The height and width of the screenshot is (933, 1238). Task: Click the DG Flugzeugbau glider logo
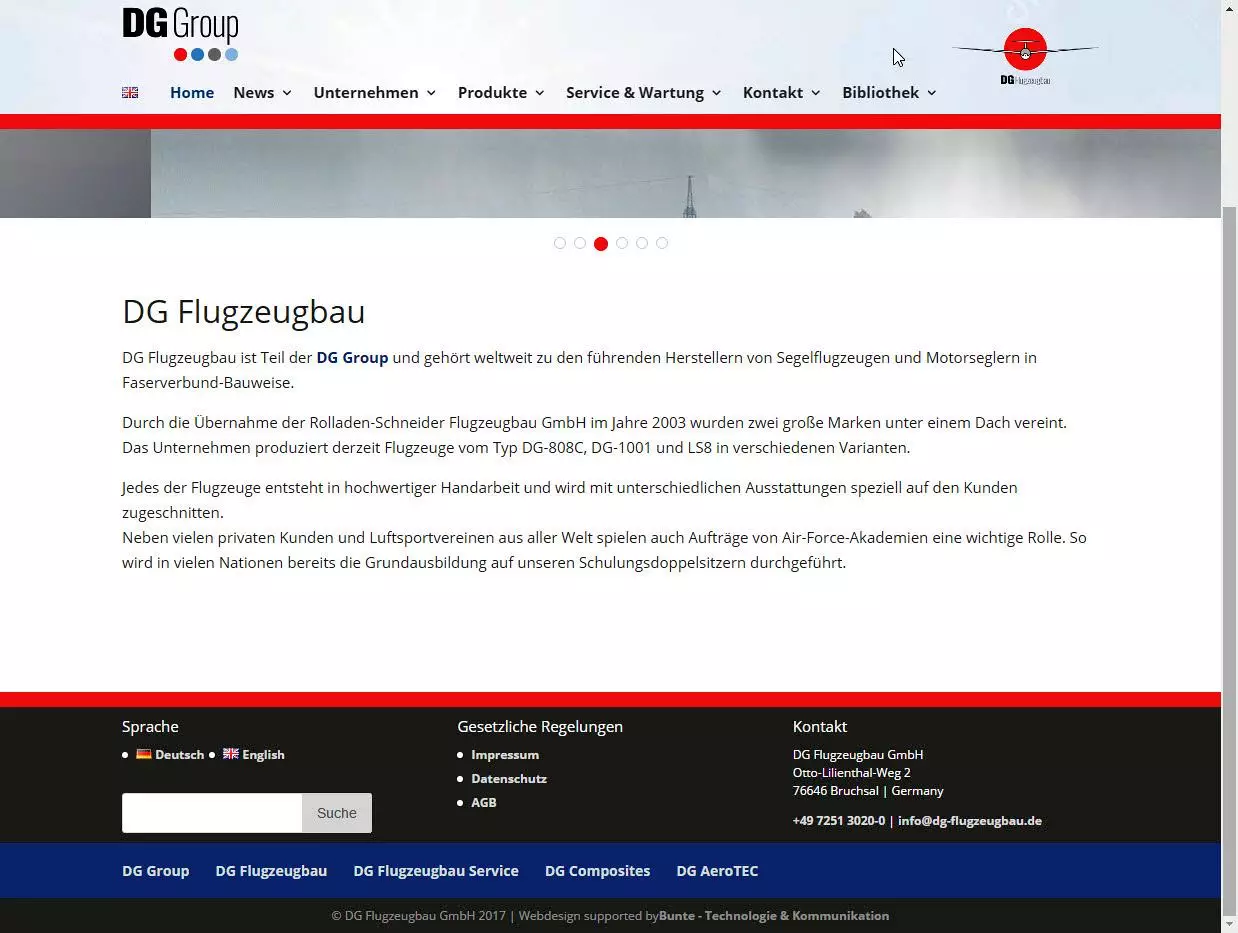[1025, 56]
